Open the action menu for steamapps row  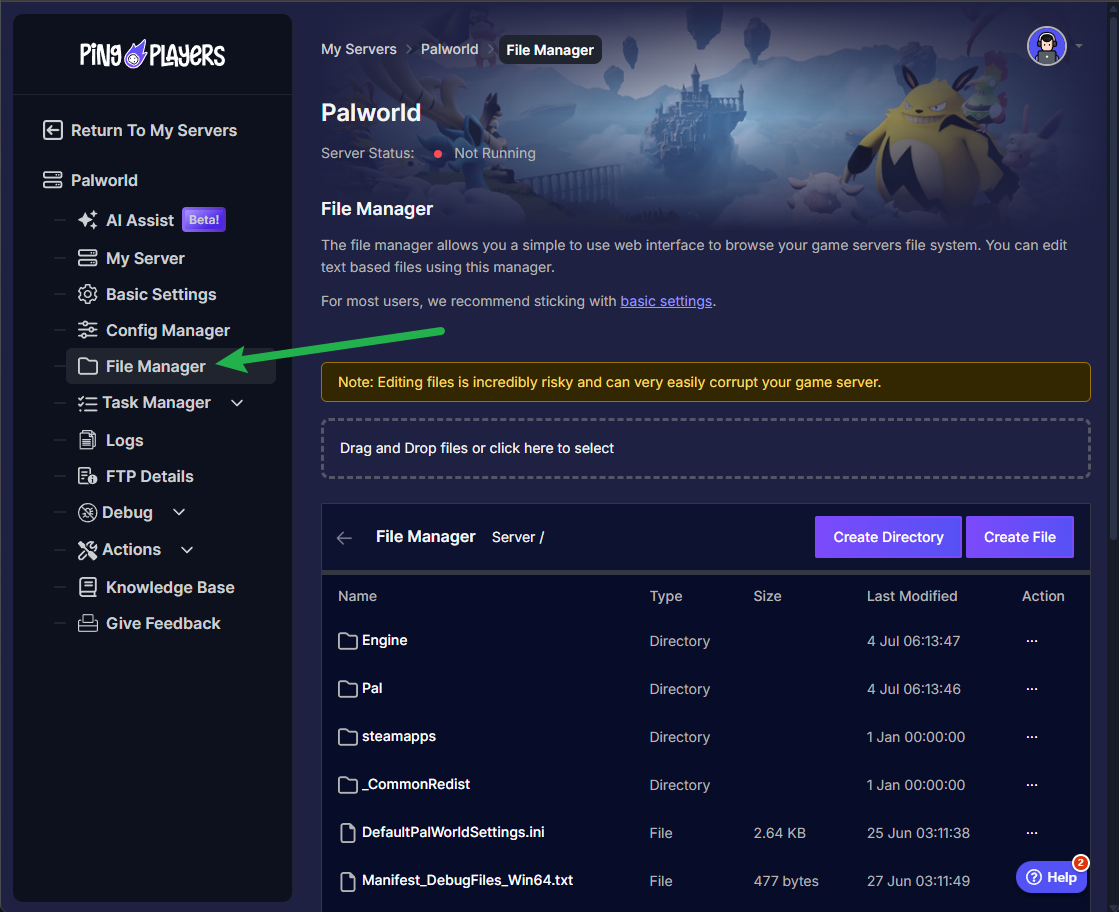pyautogui.click(x=1032, y=736)
